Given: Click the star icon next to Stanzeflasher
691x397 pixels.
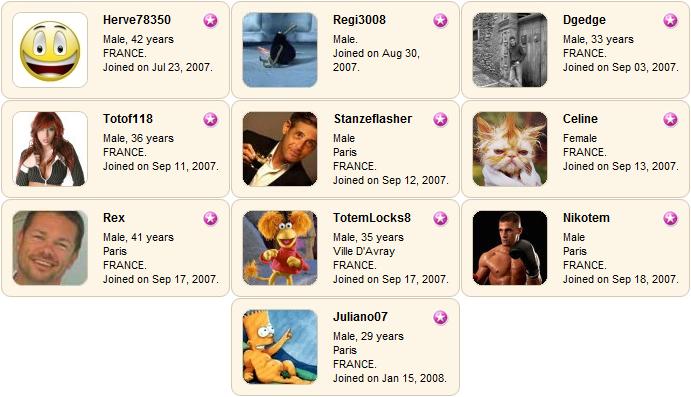Looking at the screenshot, I should coord(440,119).
